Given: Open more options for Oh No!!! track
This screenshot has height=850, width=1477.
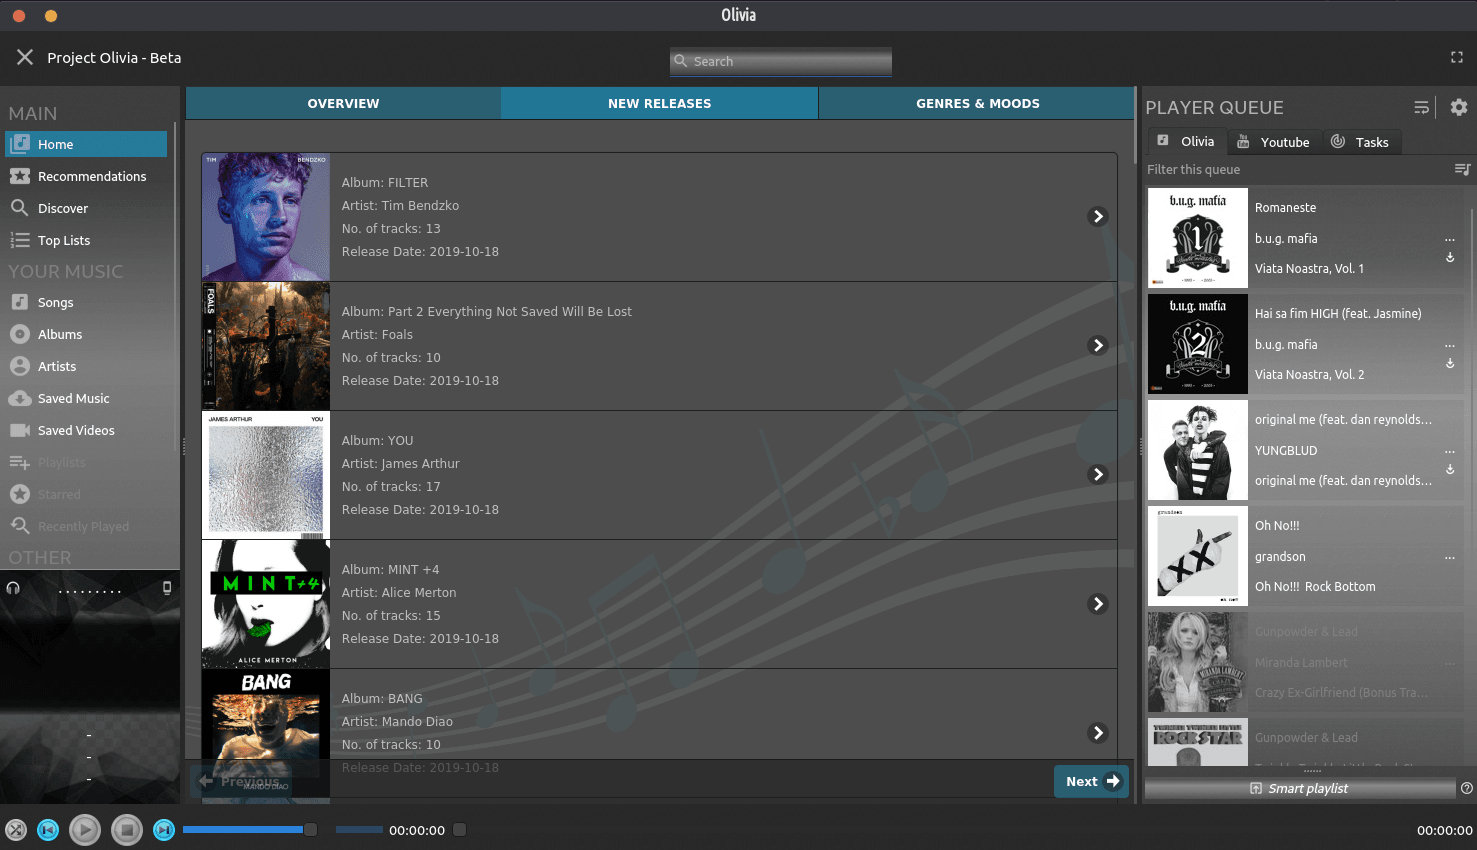Looking at the screenshot, I should point(1449,557).
